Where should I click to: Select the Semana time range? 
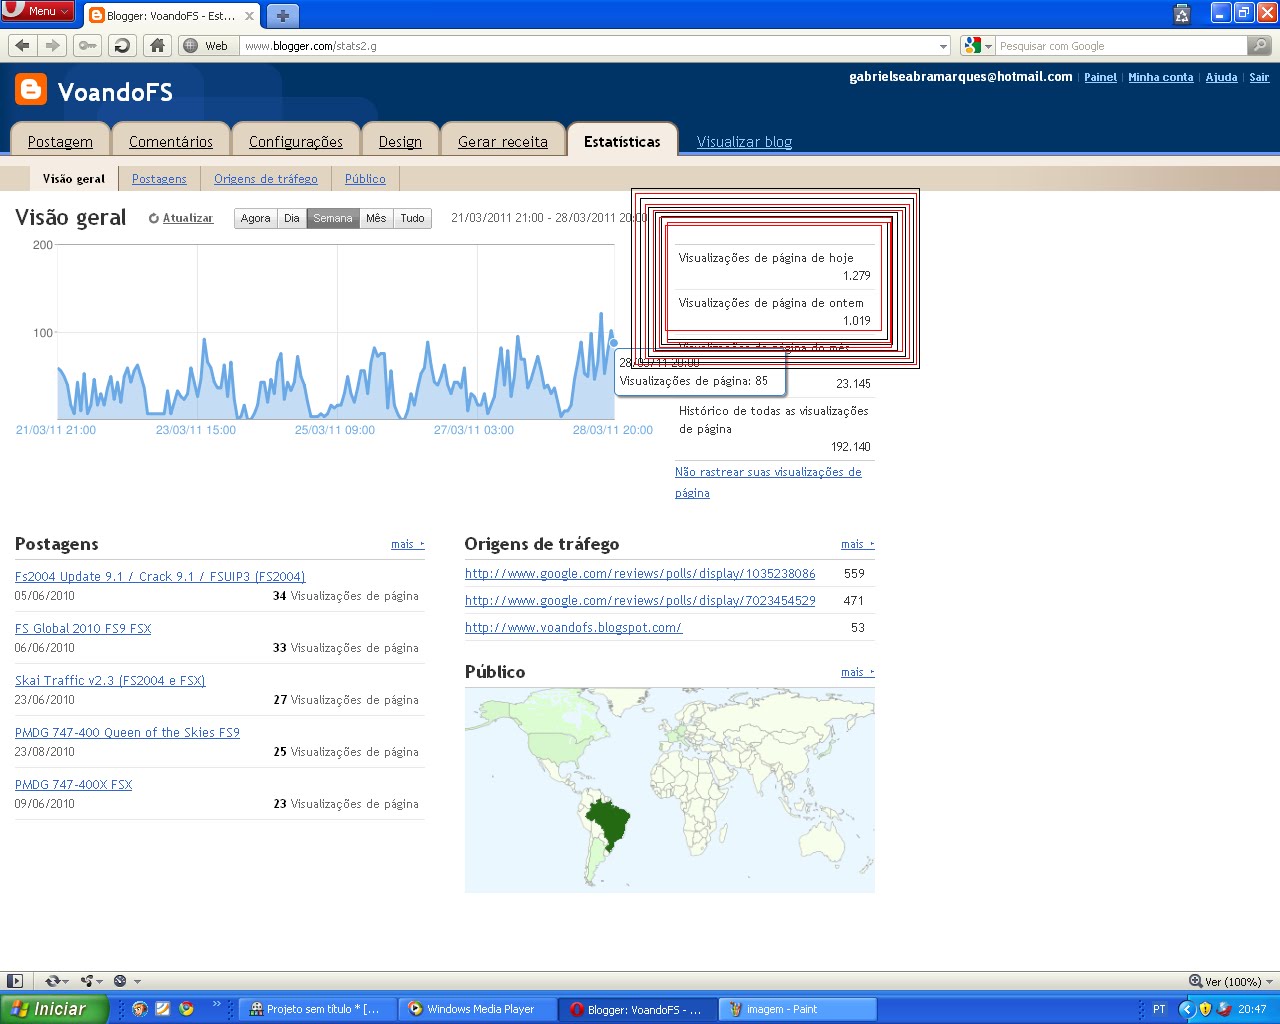coord(333,218)
